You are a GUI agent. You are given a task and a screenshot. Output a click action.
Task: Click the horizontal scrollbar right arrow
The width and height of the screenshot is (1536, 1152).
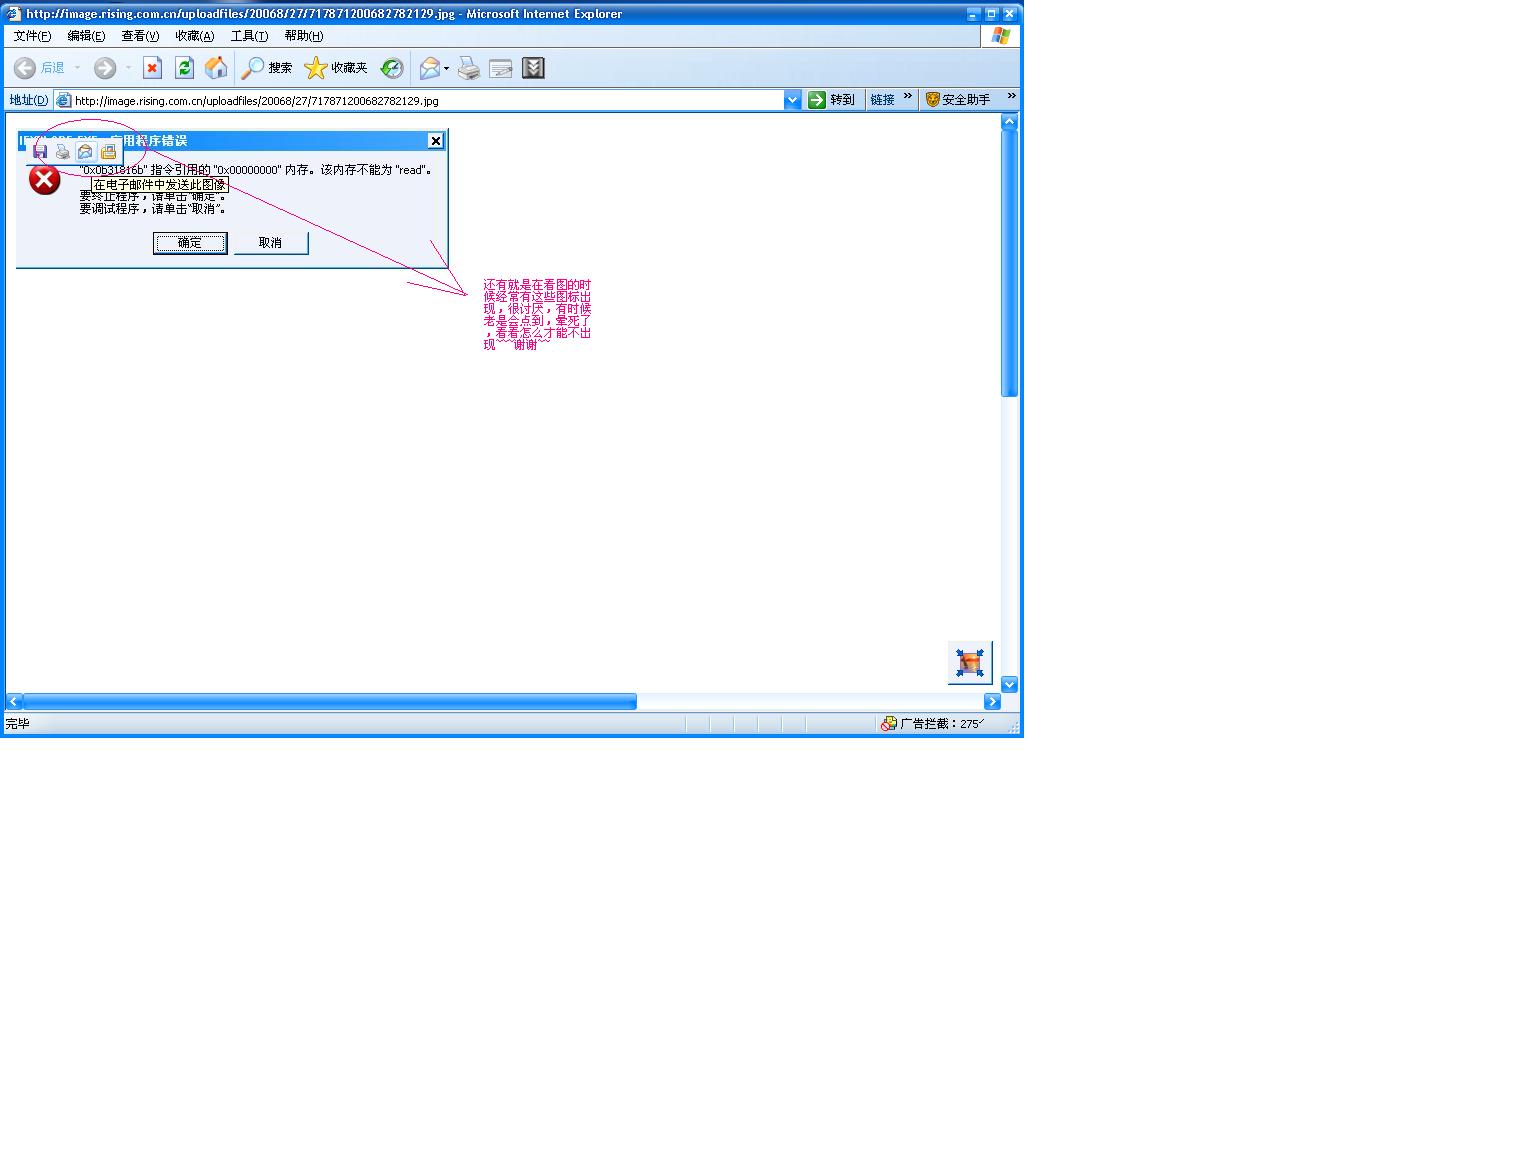[993, 702]
